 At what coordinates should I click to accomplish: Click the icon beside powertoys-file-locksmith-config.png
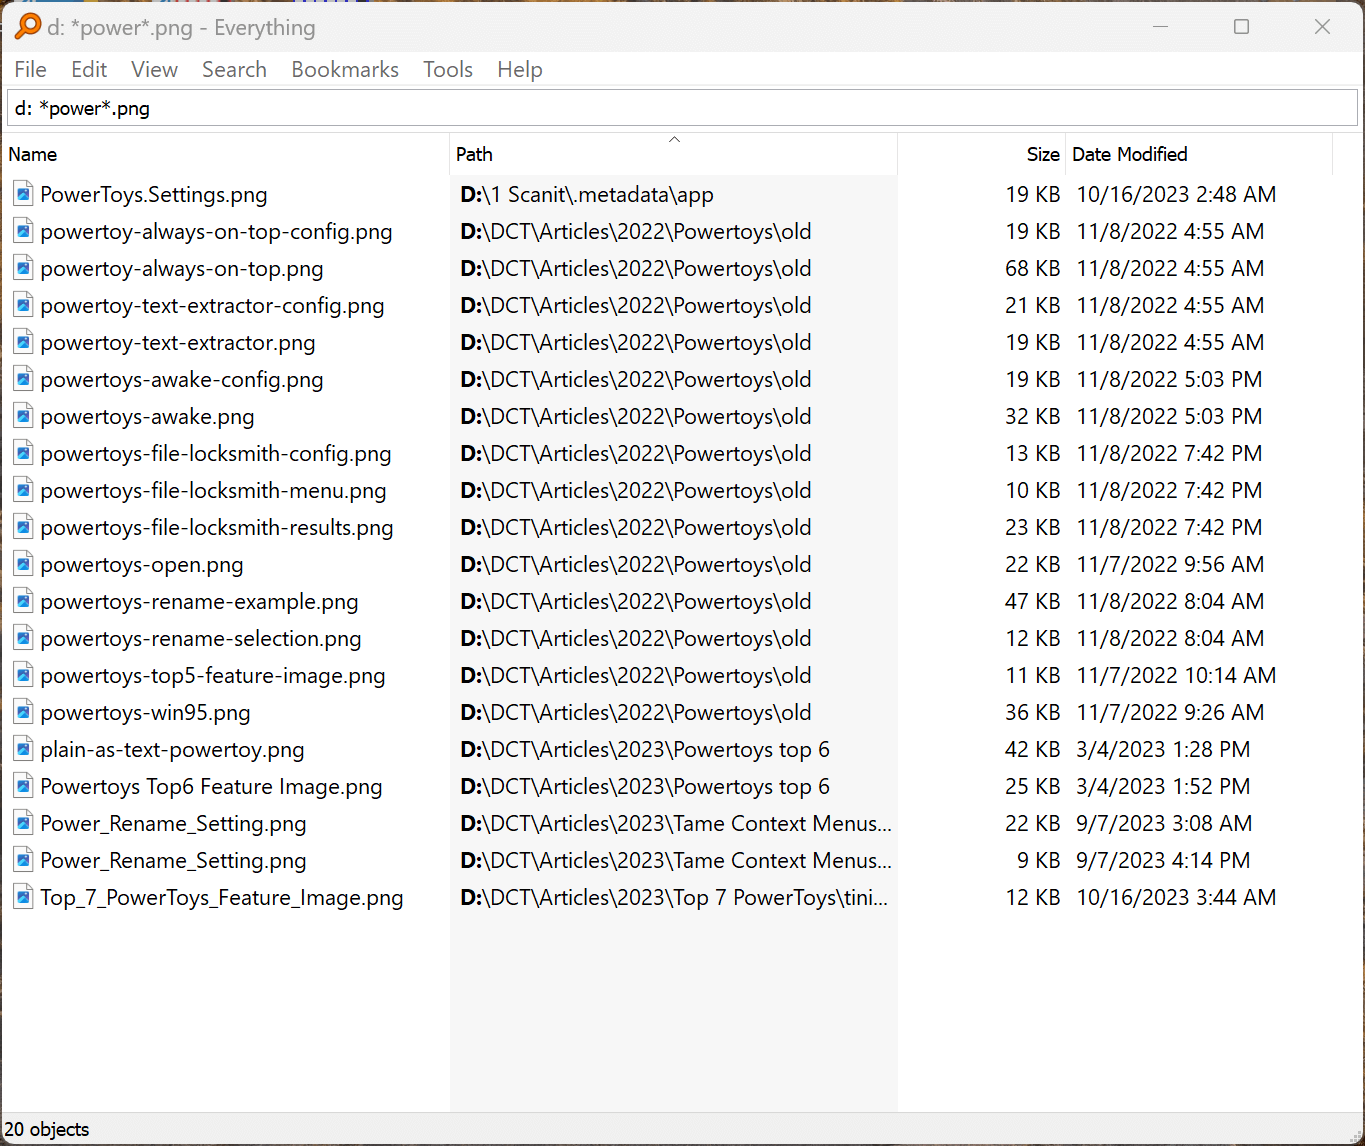(x=23, y=453)
